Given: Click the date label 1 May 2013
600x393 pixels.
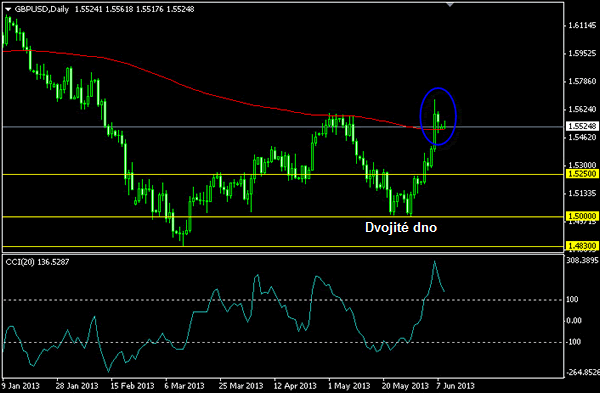Looking at the screenshot, I should click(x=349, y=386).
